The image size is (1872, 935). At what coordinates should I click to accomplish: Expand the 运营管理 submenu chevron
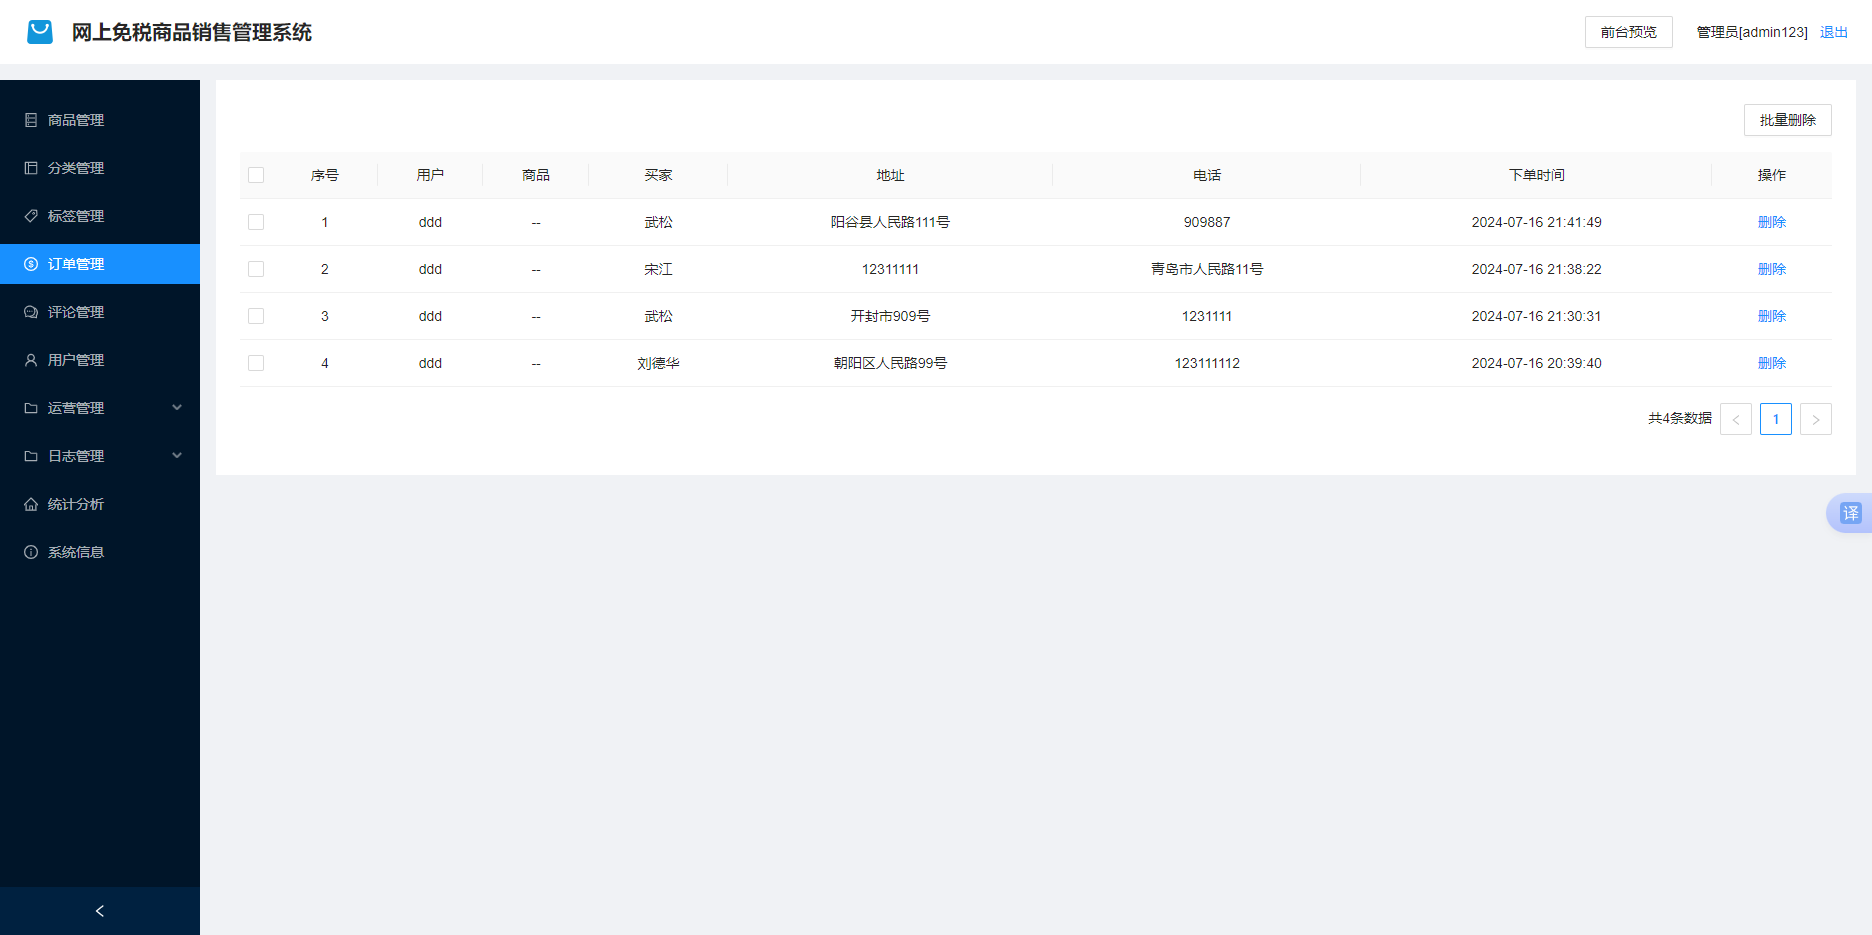click(x=177, y=408)
